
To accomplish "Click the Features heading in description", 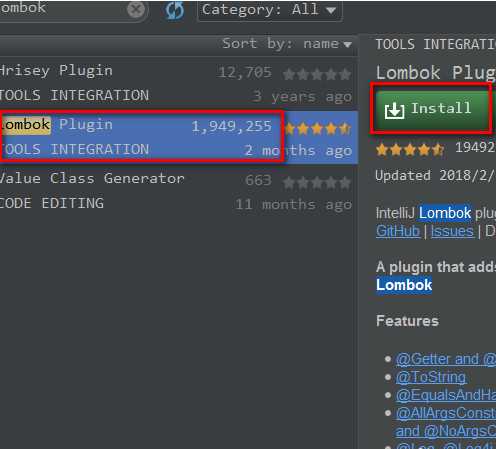I will tap(407, 321).
